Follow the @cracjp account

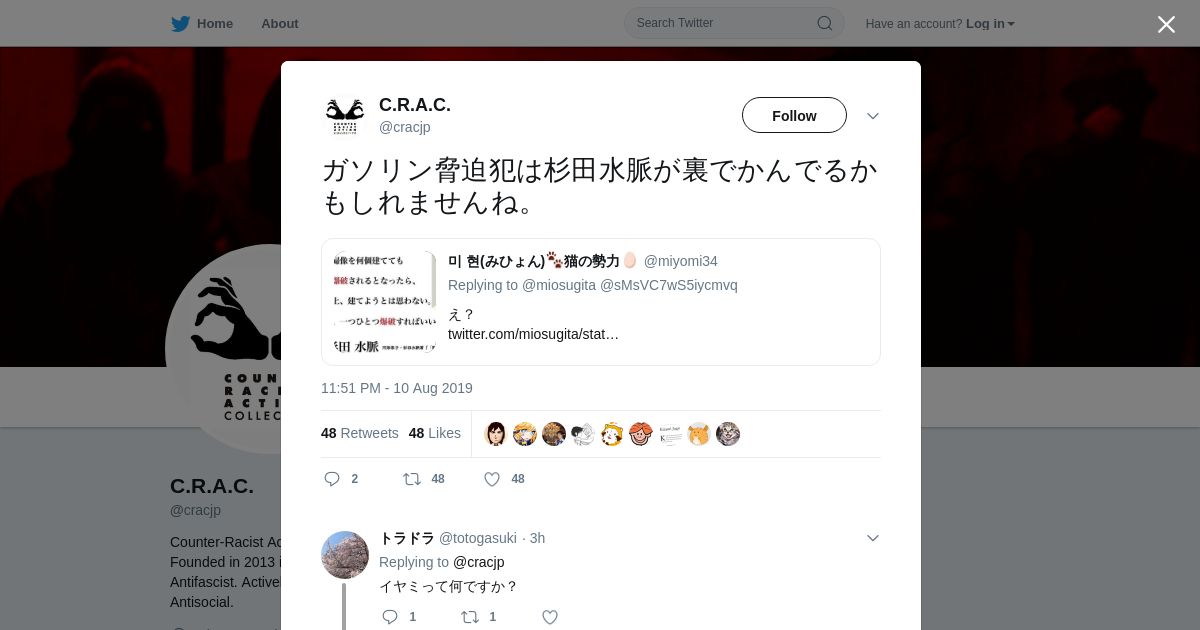794,115
